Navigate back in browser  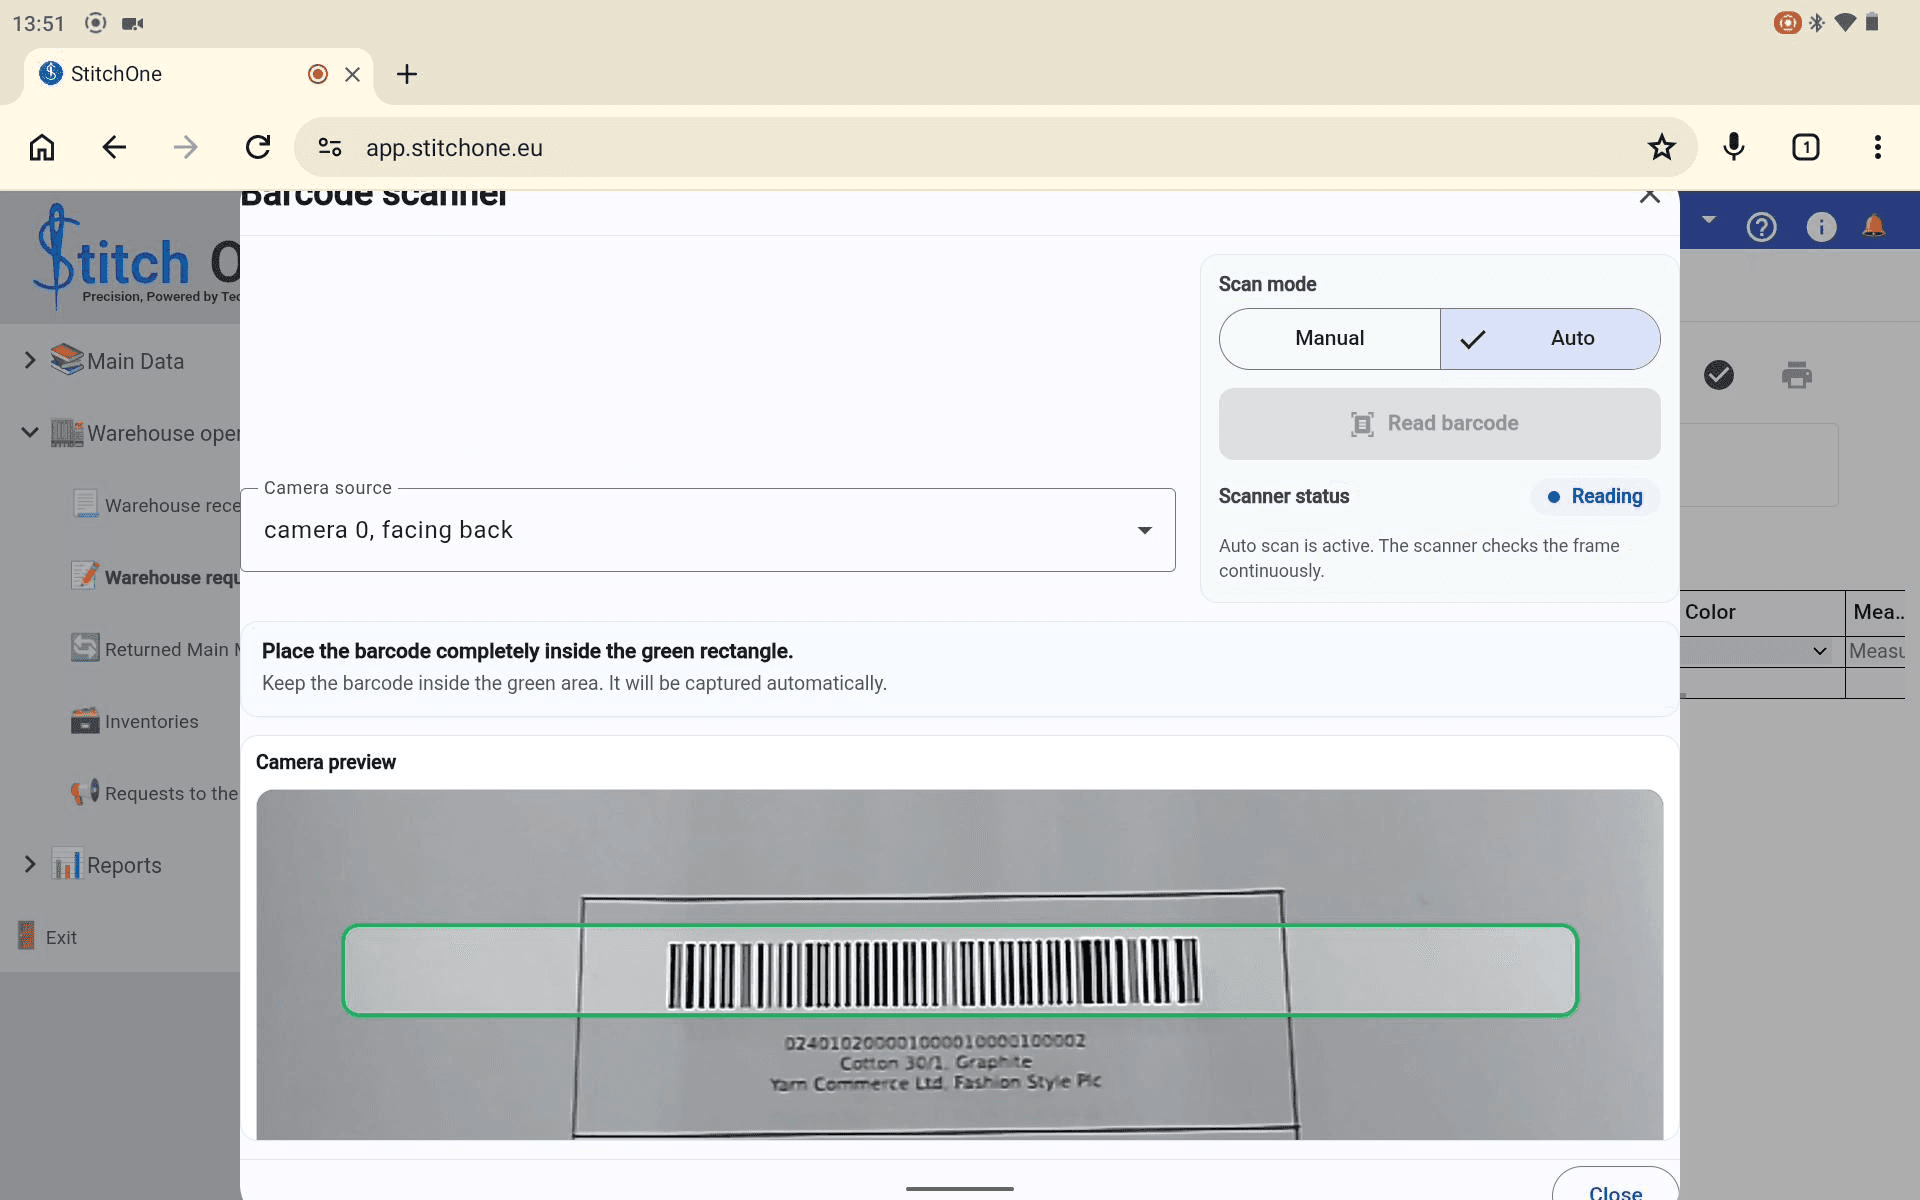pyautogui.click(x=114, y=148)
